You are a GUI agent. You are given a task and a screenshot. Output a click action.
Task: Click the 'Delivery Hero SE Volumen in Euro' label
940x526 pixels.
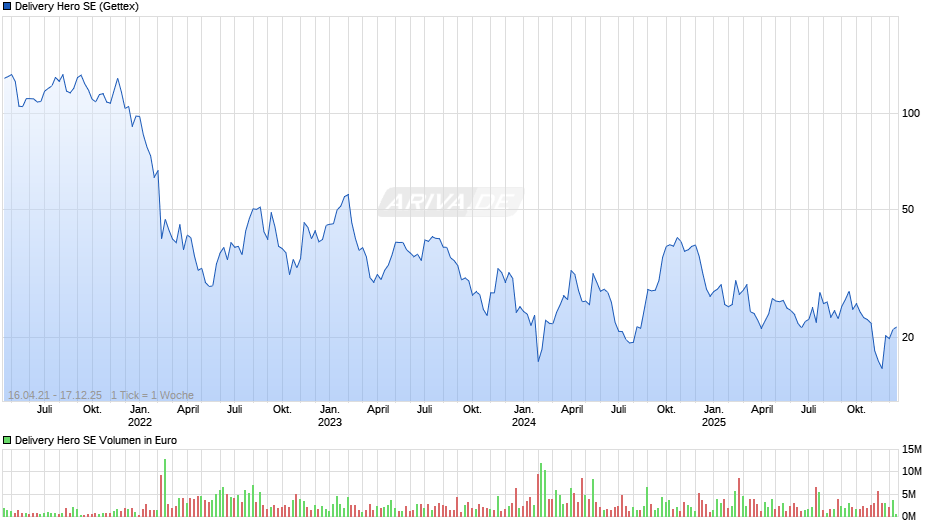[96, 440]
